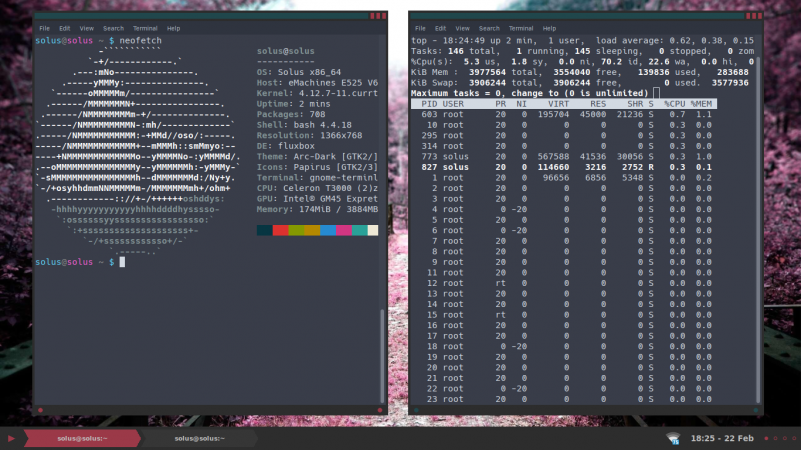Select process row PID 295 root
The height and width of the screenshot is (450, 801).
pyautogui.click(x=564, y=135)
